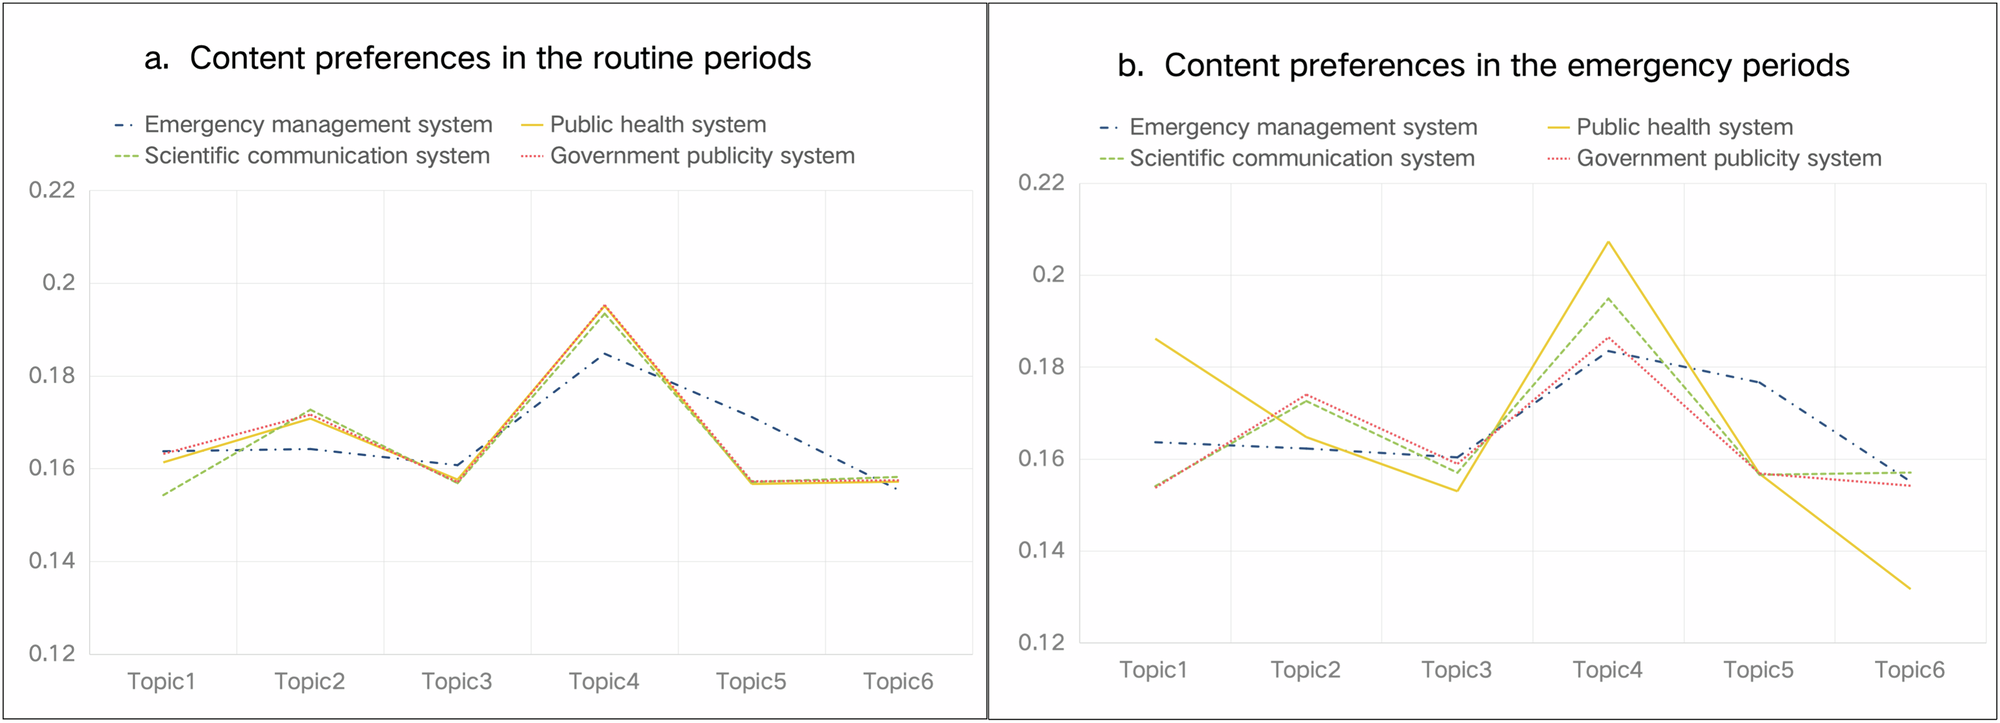The width and height of the screenshot is (2000, 723).
Task: Click the 0.14 y-axis label in emergency chart
Action: pyautogui.click(x=1041, y=551)
